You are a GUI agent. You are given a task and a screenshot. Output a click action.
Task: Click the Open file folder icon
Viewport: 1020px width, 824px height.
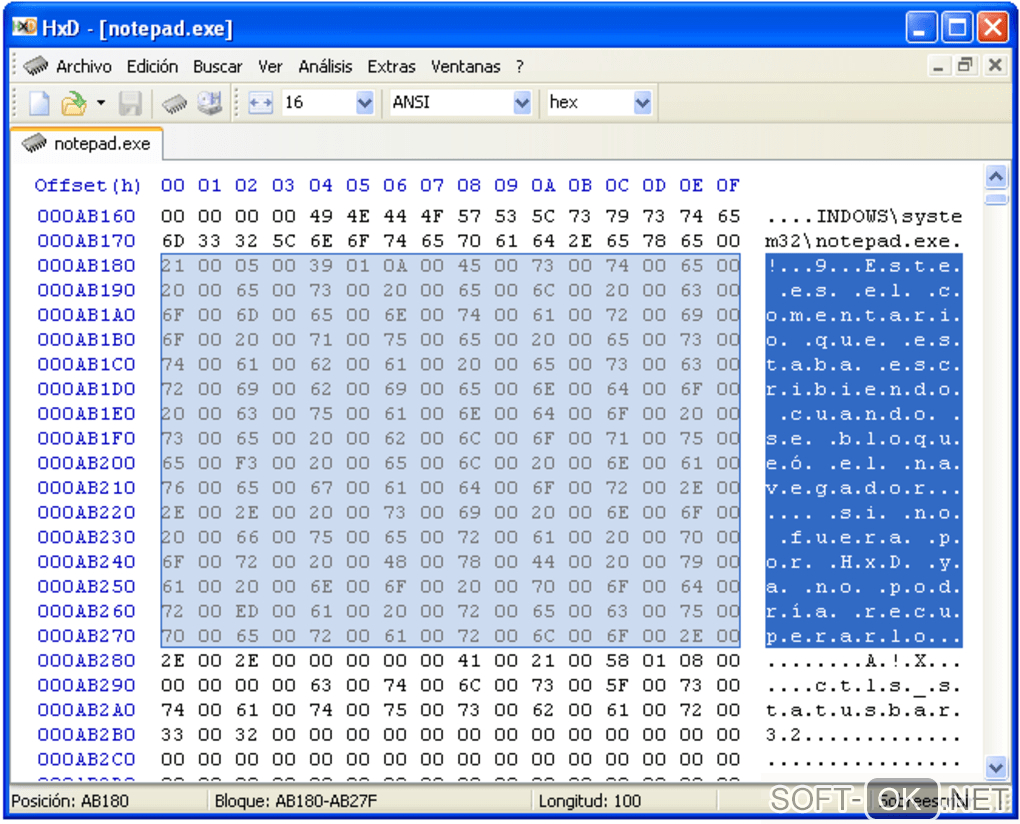click(x=74, y=103)
